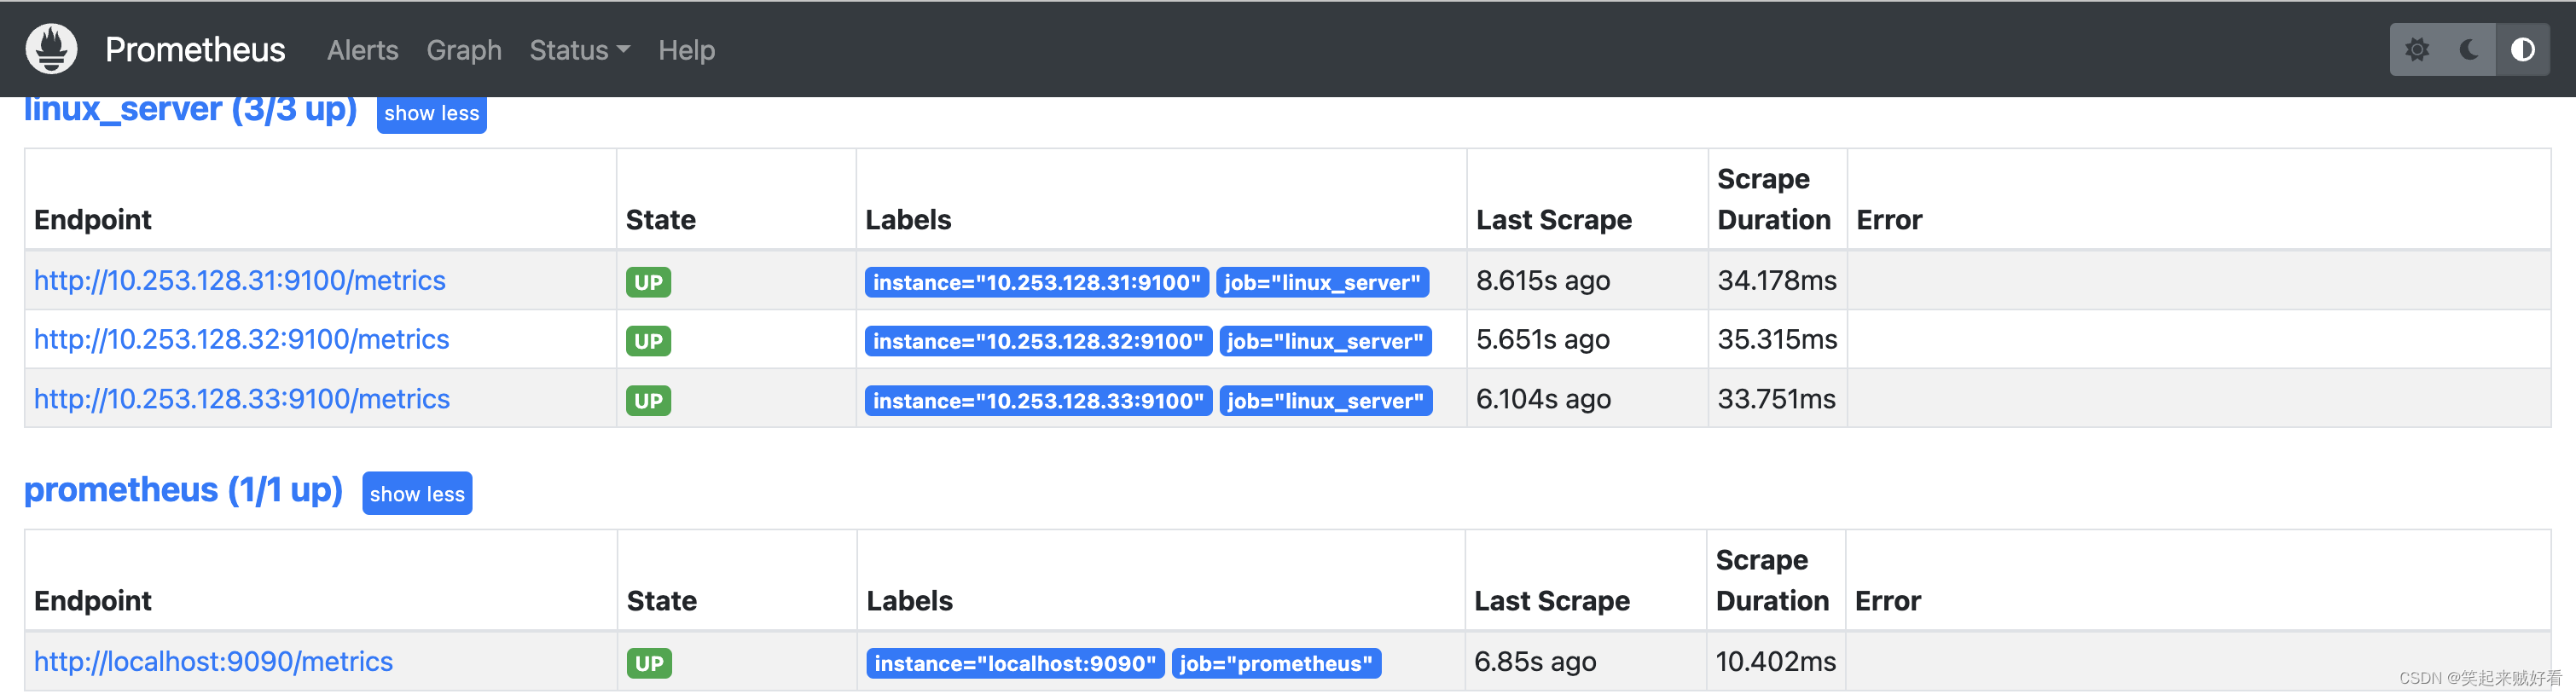
Task: Click label instance="localhost:9090"
Action: click(1015, 663)
